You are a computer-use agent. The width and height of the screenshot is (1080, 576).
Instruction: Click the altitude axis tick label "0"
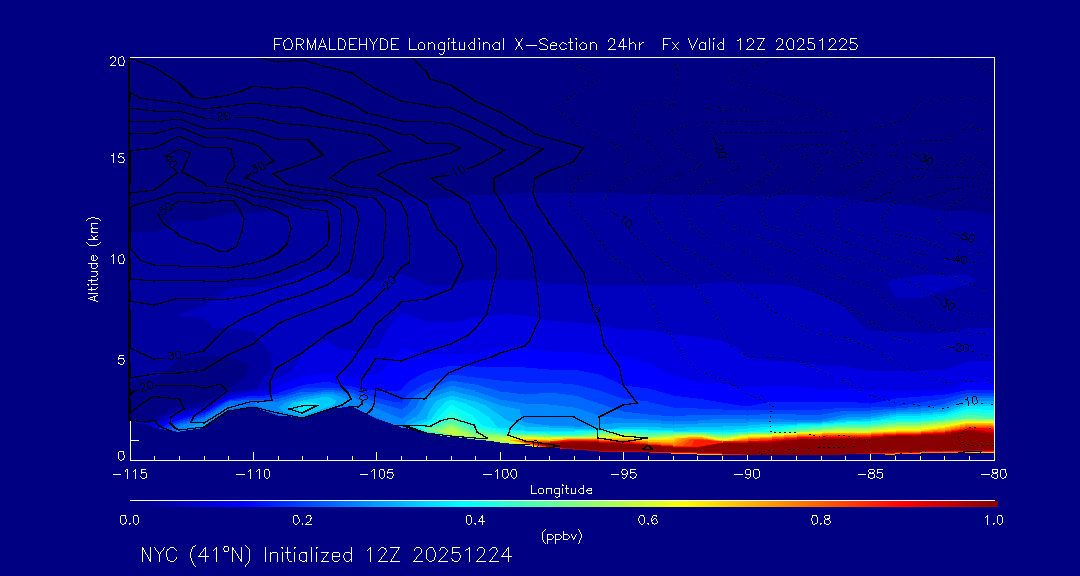[x=120, y=455]
